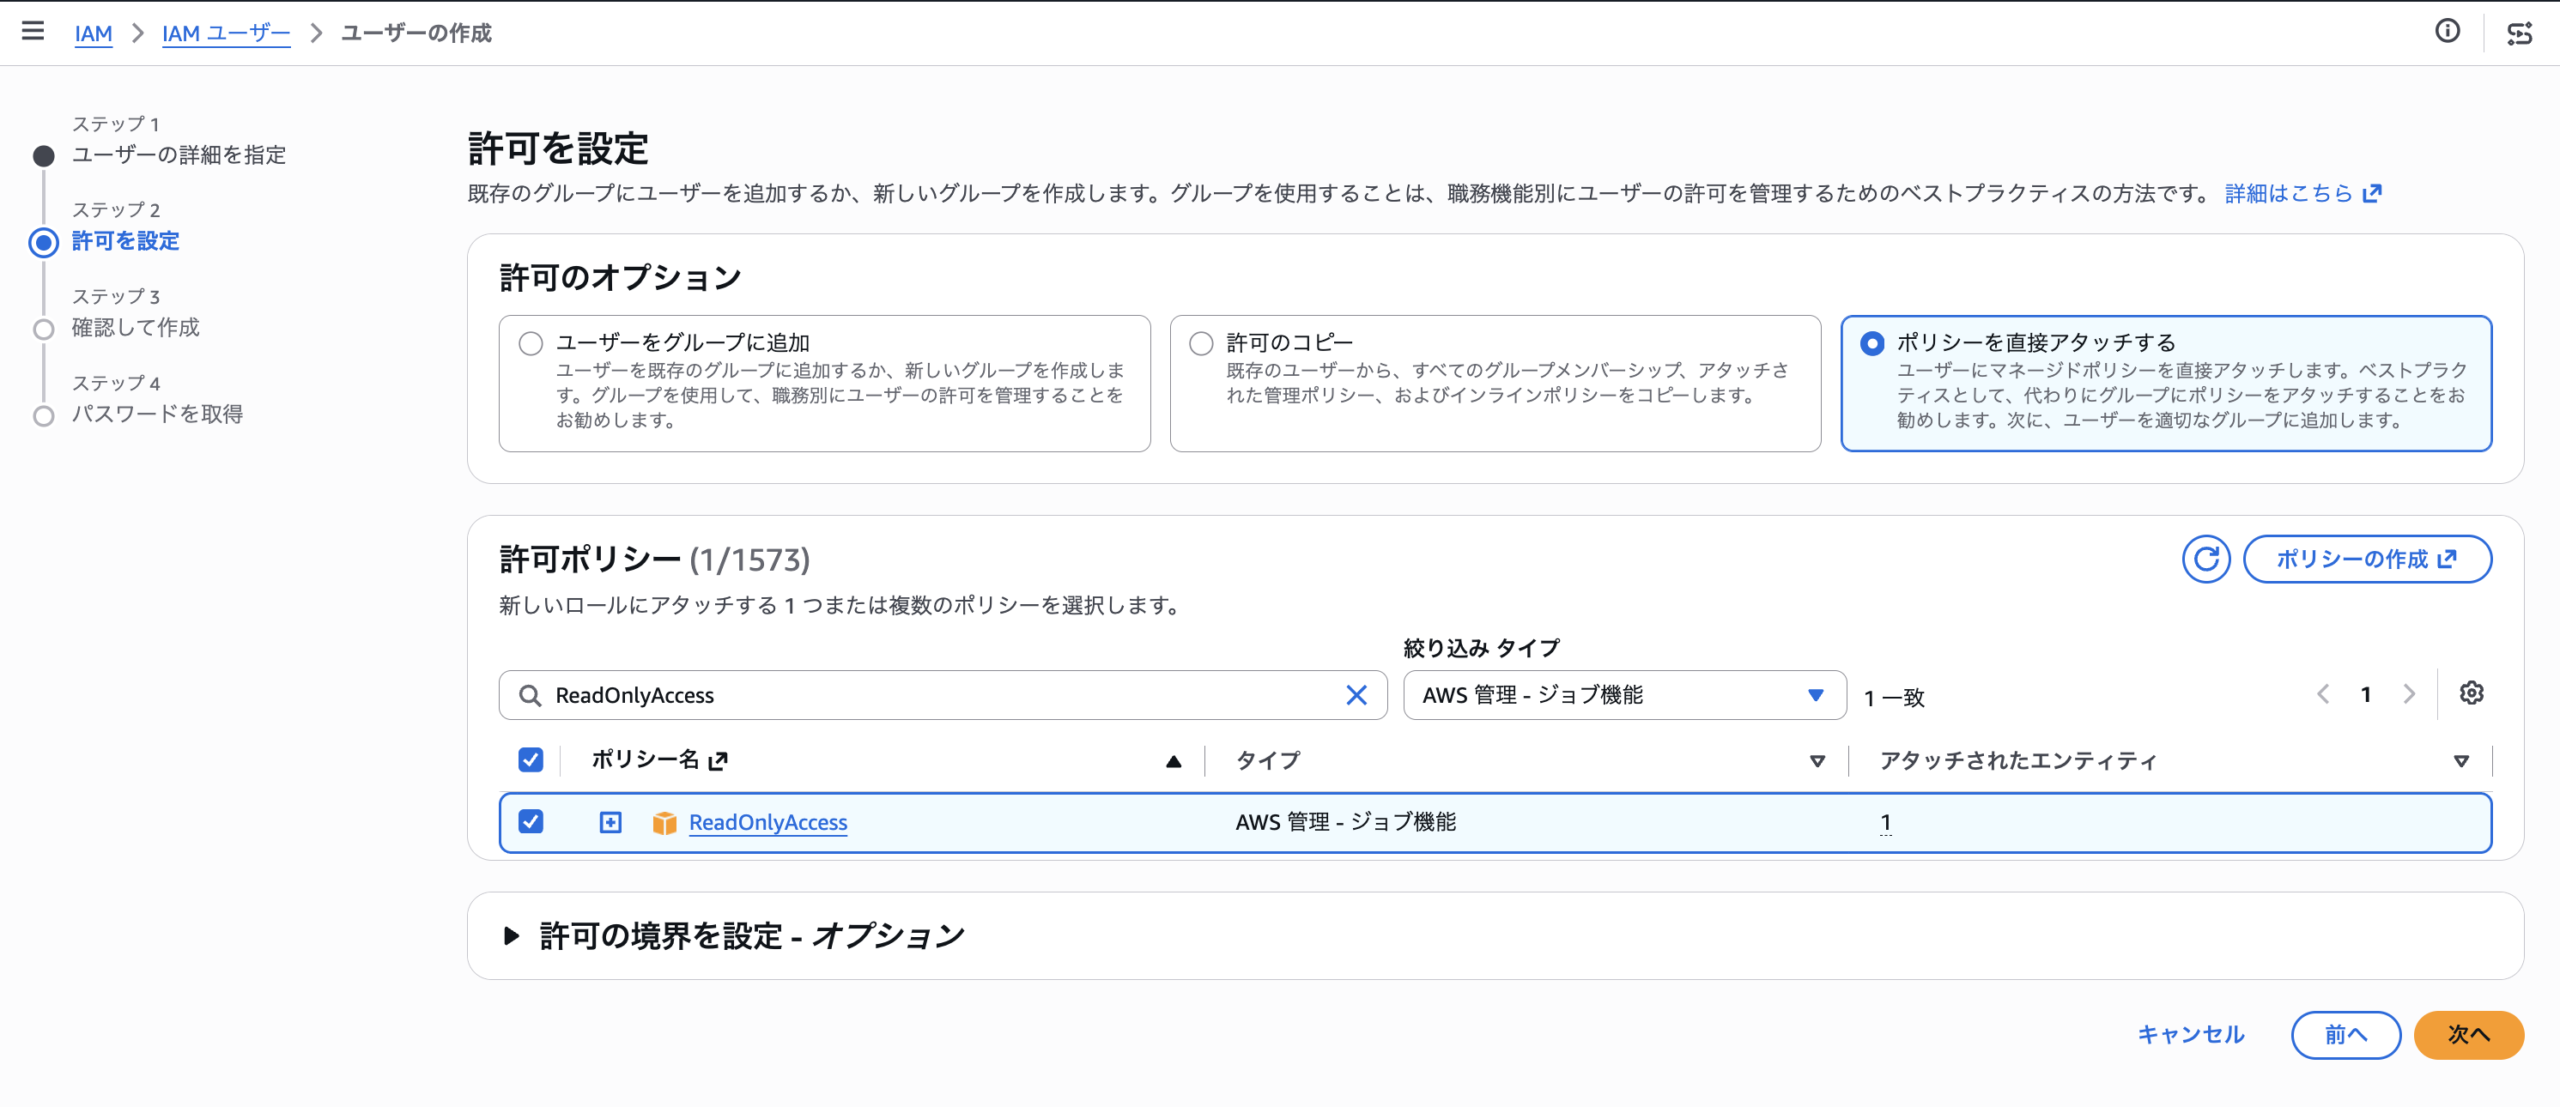
Task: Refresh the permission policies list
Action: pyautogui.click(x=2206, y=559)
